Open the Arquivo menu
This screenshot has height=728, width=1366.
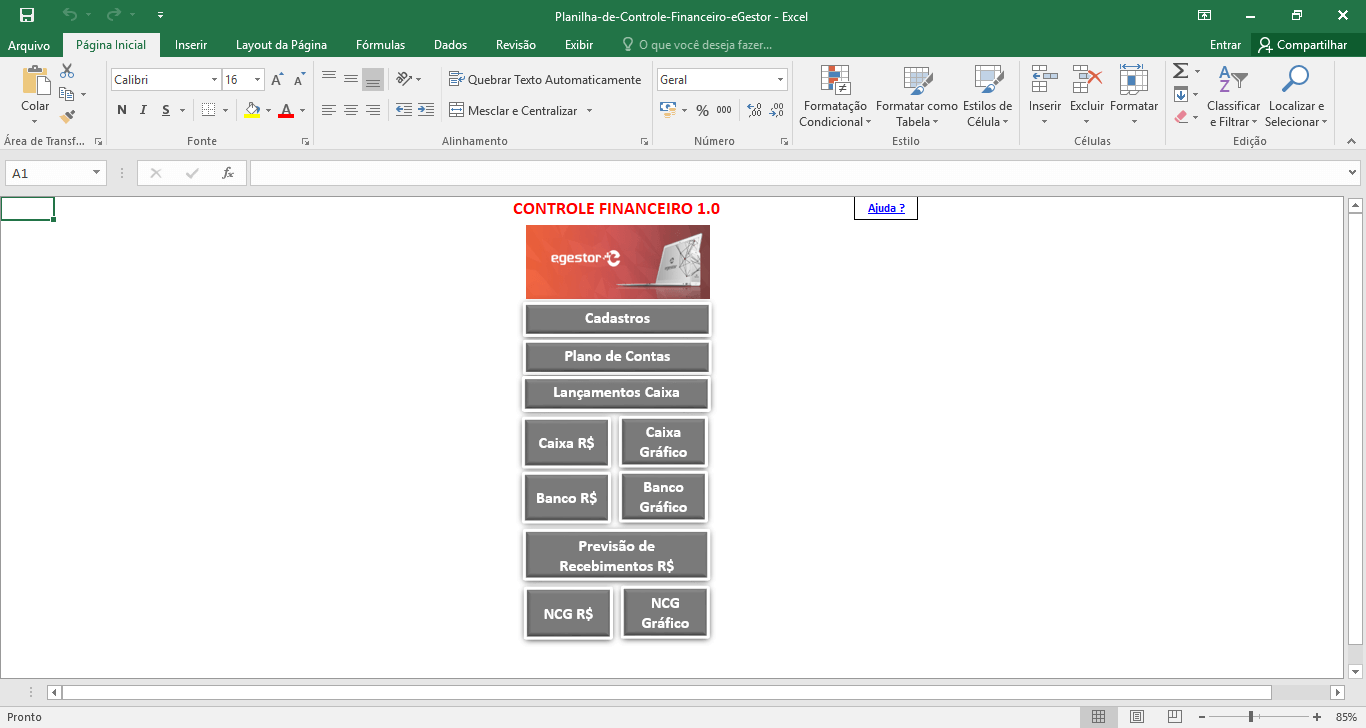coord(29,45)
